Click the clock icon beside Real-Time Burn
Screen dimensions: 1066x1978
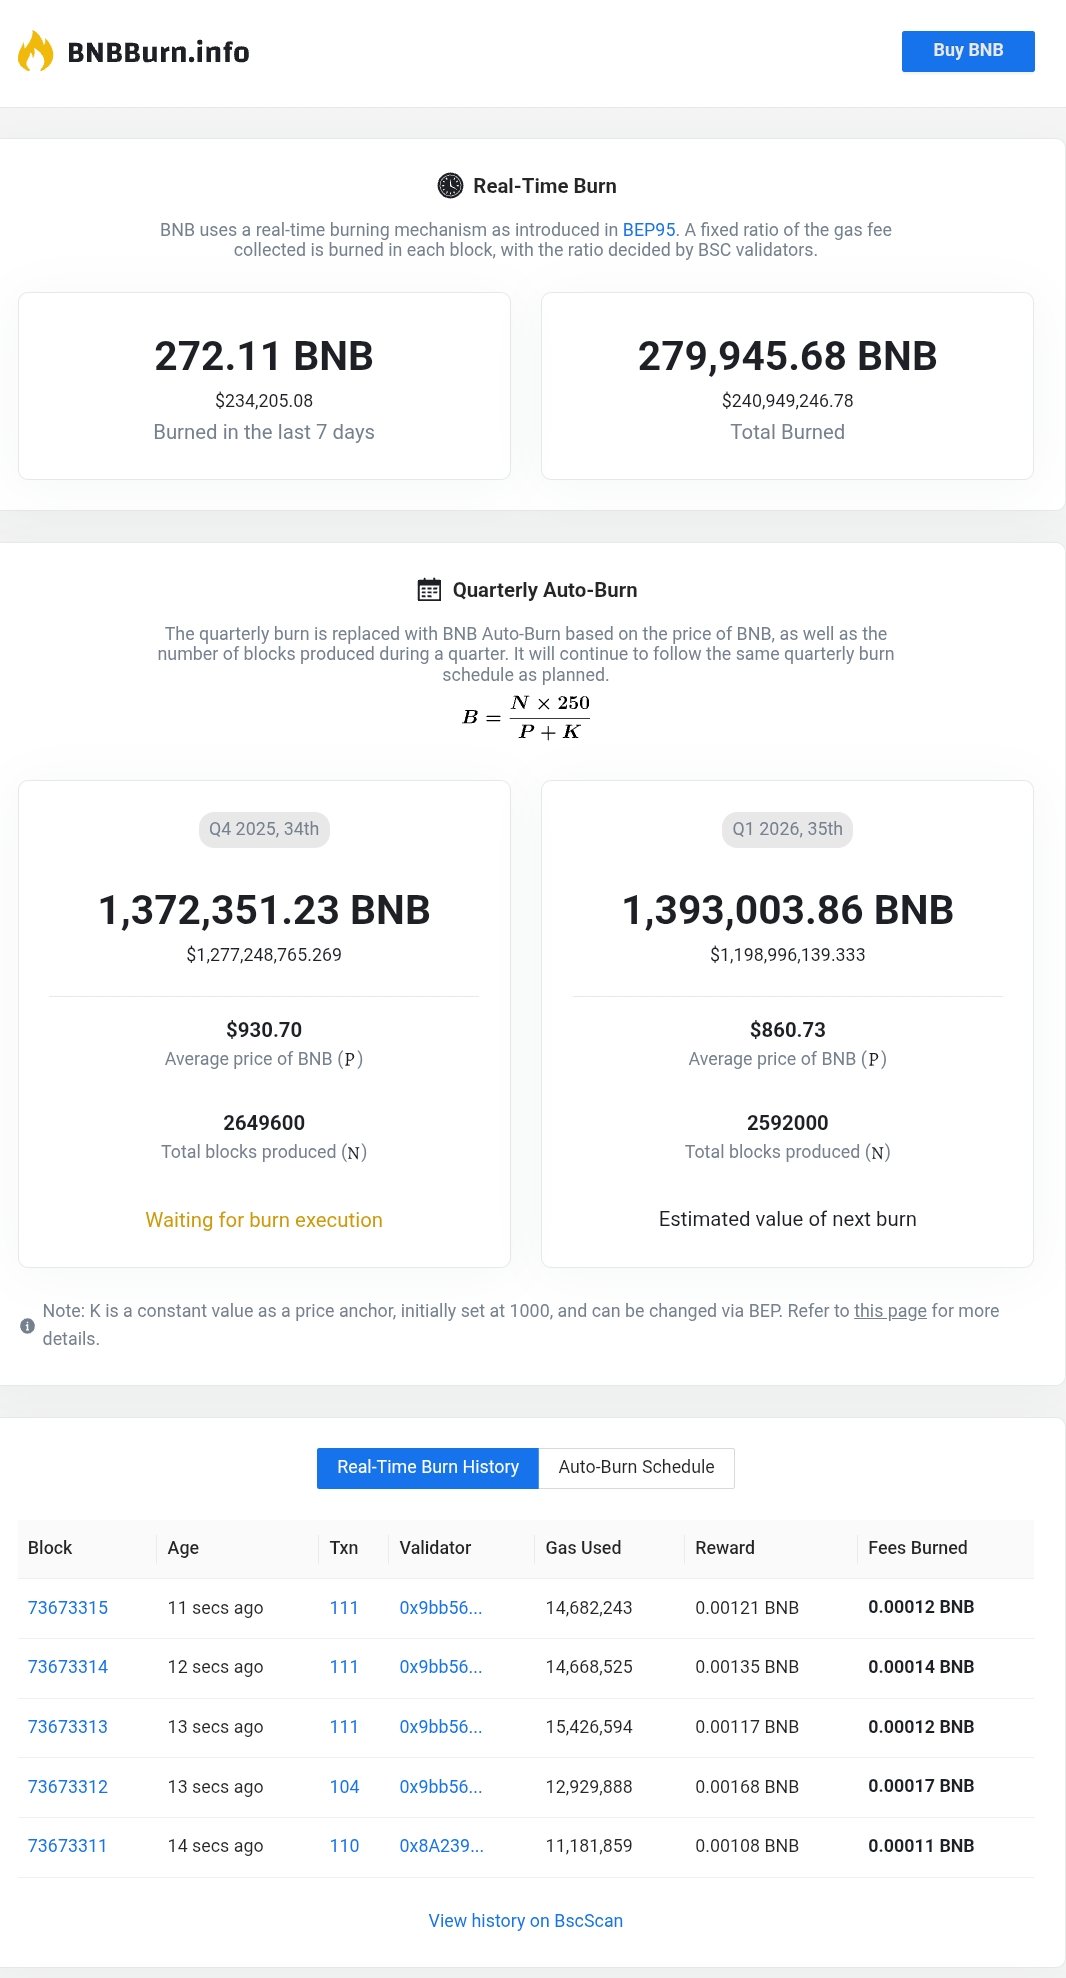coord(450,186)
